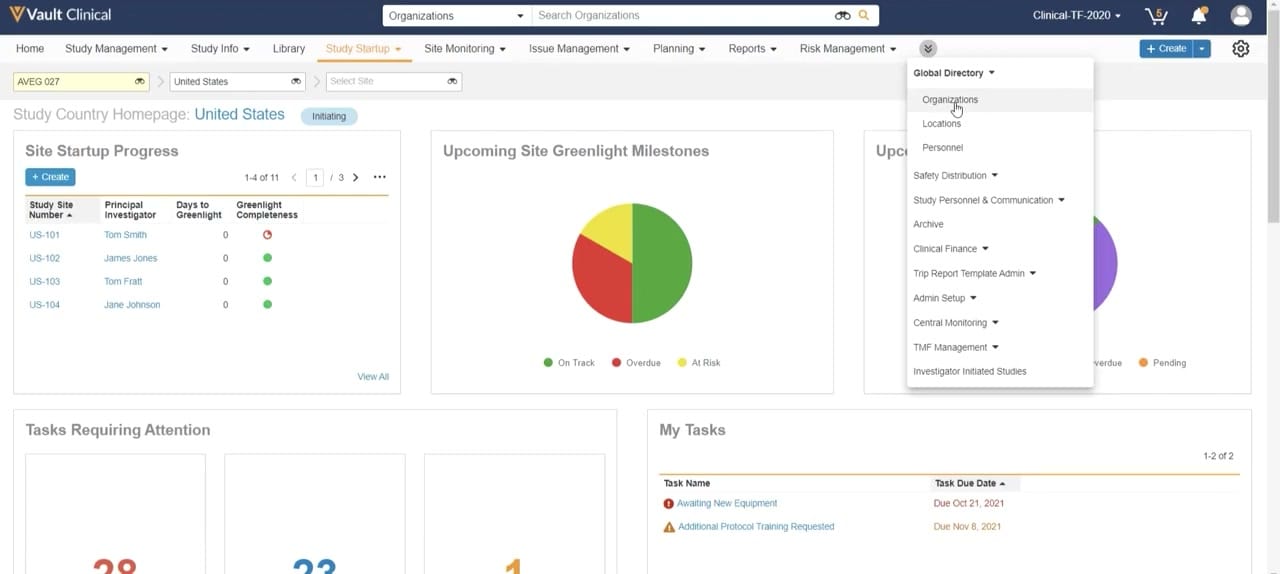Click the warning triangle beside Additional Protocol Training
This screenshot has width=1280, height=574.
pos(669,527)
